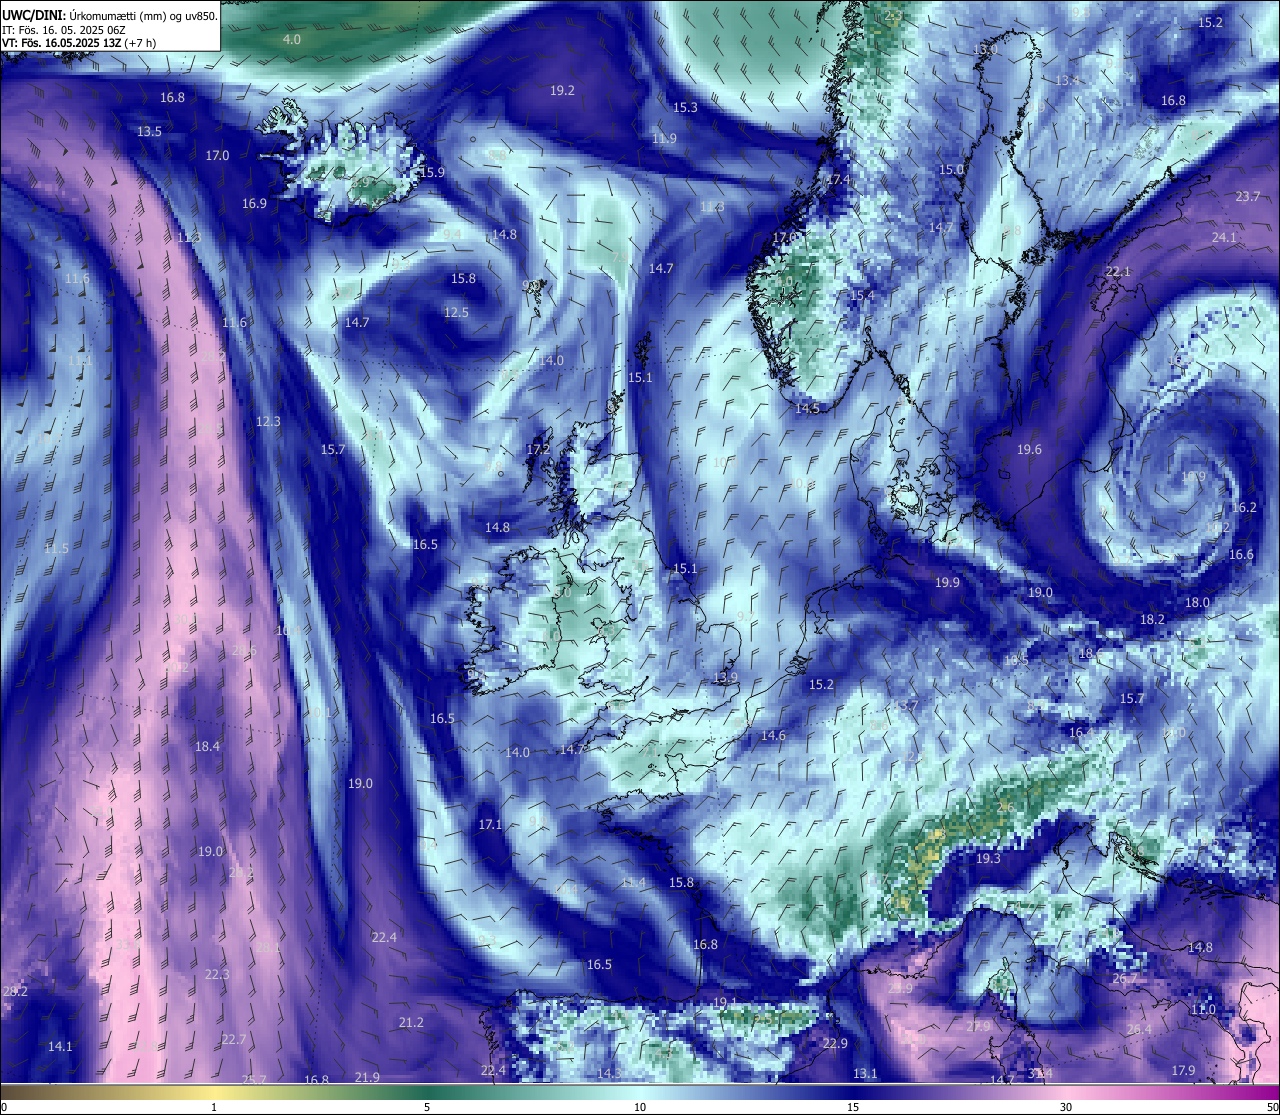Click the 18.2 value on the map
This screenshot has width=1280, height=1115.
tap(1153, 619)
